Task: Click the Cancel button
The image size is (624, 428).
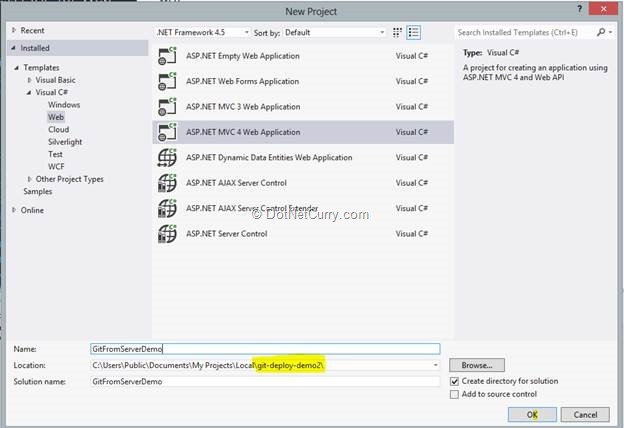Action: [x=585, y=414]
